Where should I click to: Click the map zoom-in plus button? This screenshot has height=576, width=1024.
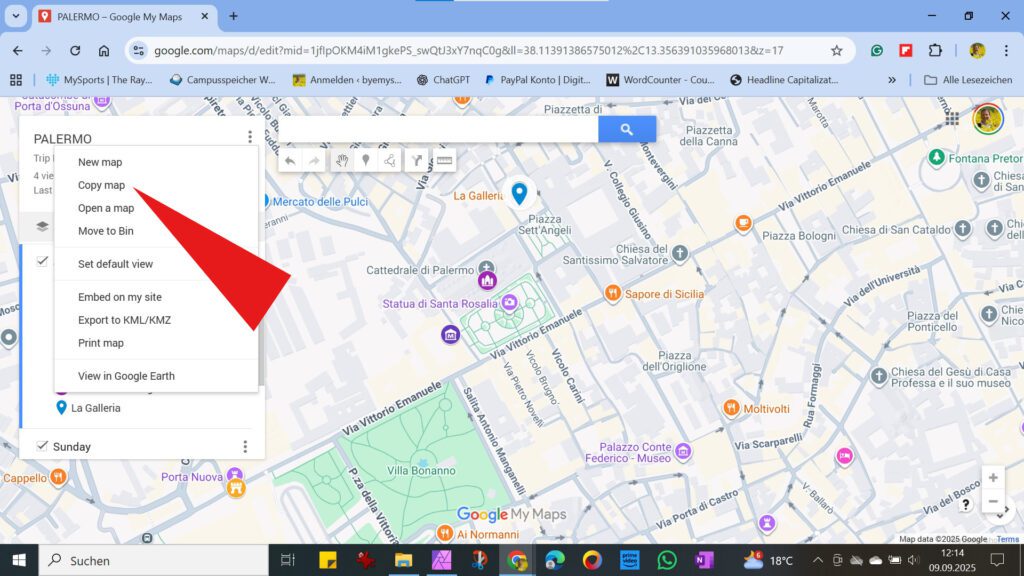pyautogui.click(x=993, y=477)
